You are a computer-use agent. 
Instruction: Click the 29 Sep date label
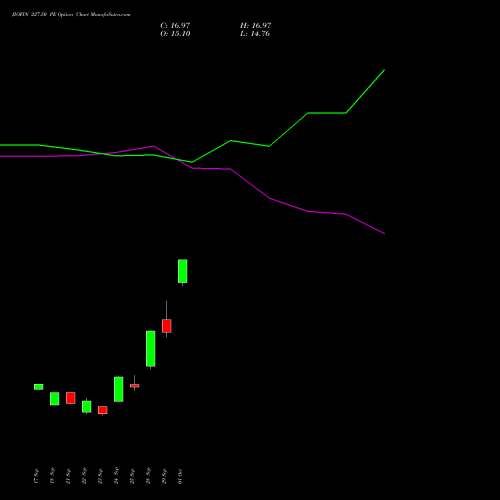point(164,476)
